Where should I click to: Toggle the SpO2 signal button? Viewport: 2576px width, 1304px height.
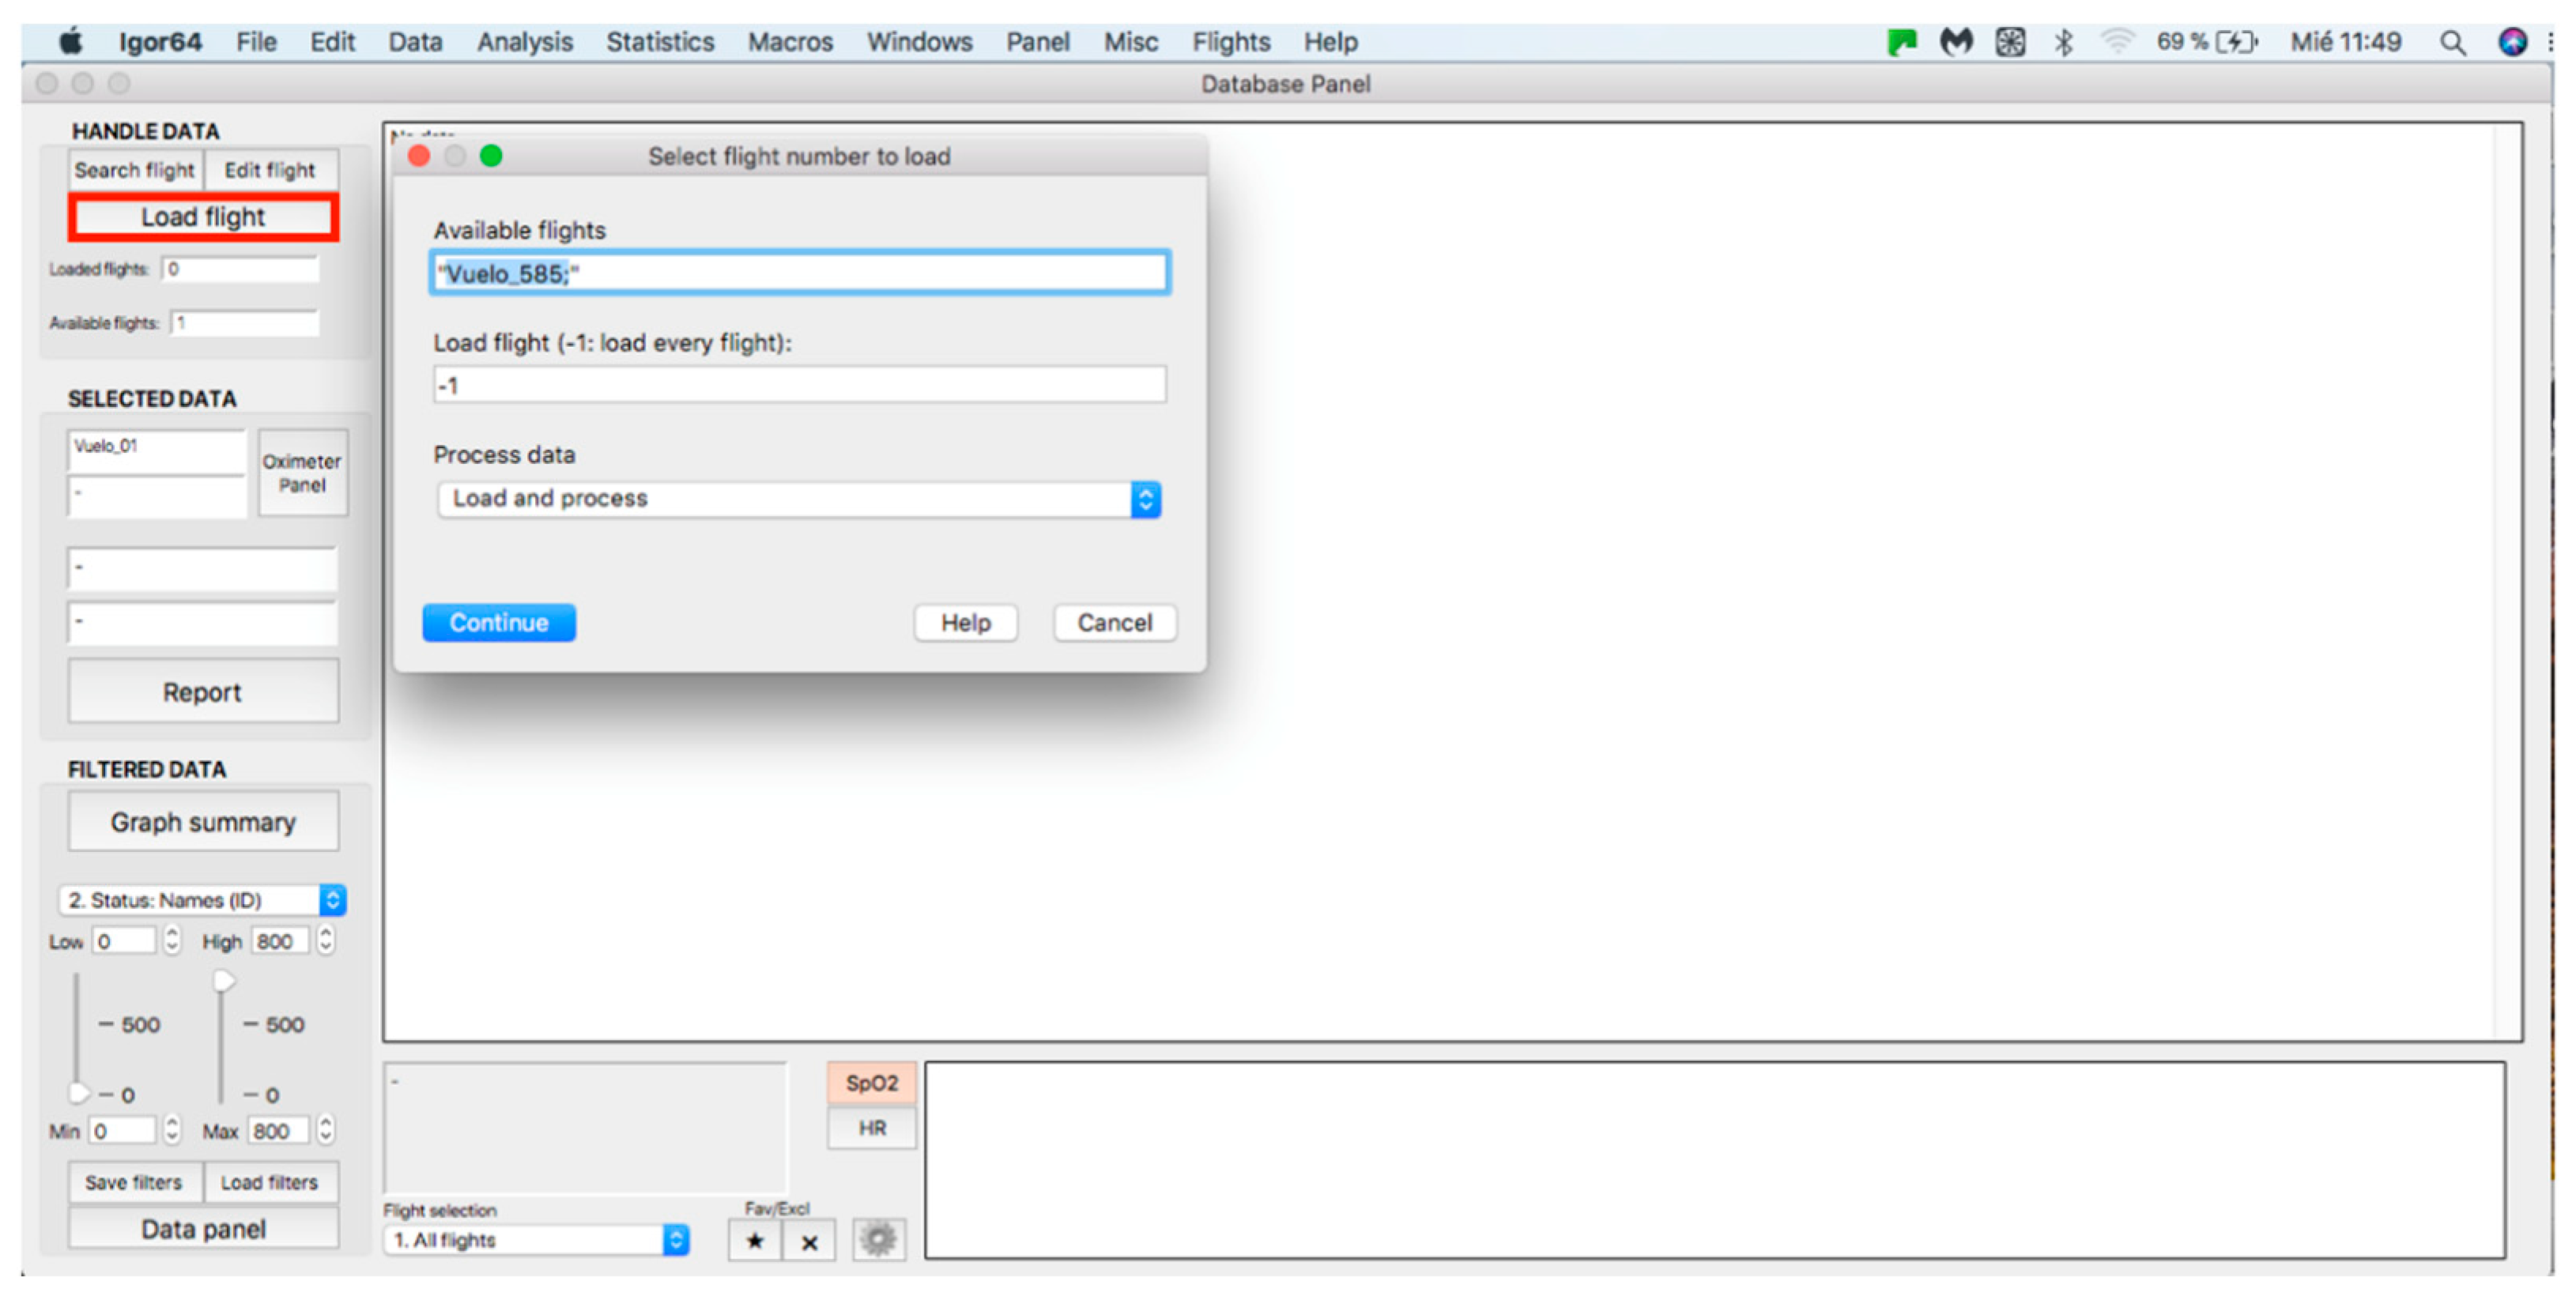point(871,1083)
